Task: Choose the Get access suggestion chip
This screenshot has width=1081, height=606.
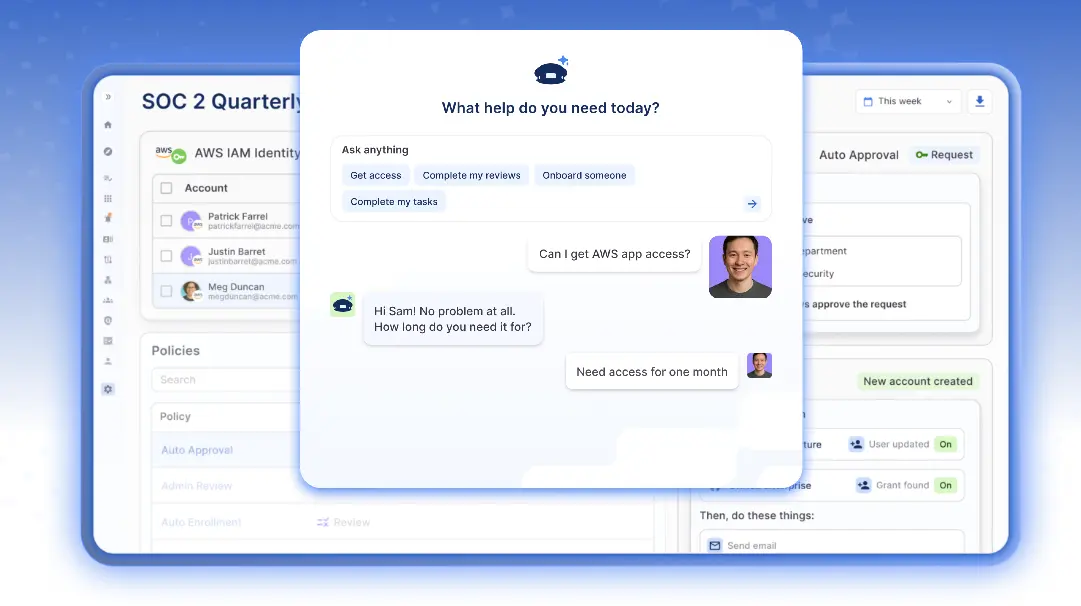Action: point(376,176)
